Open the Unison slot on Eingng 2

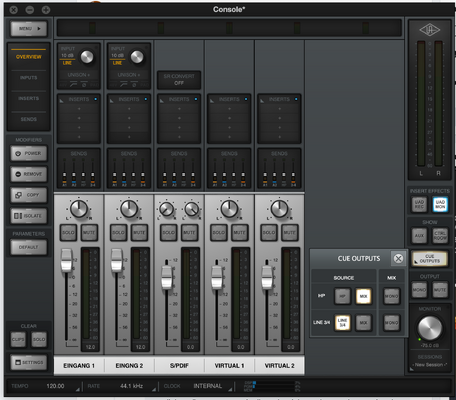(x=129, y=75)
